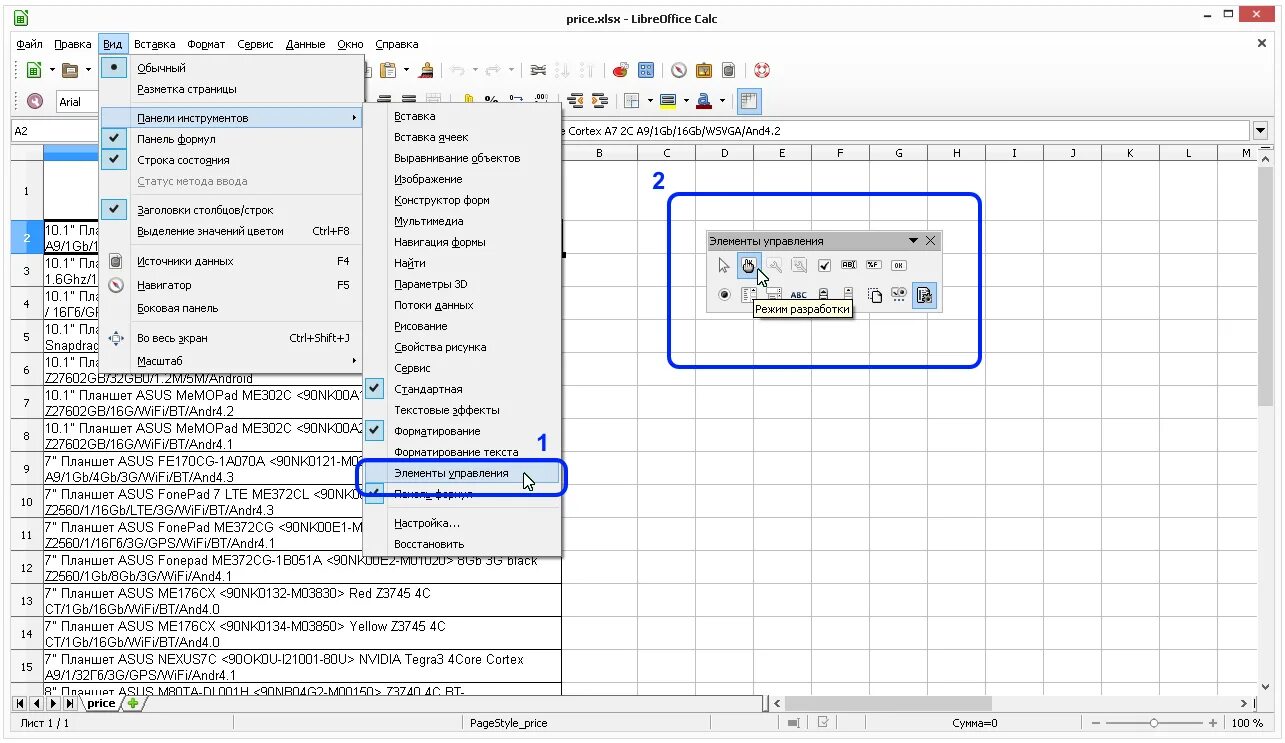Open the background color dropdown arrow
Viewport: 1285px width, 743px height.
[x=685, y=100]
